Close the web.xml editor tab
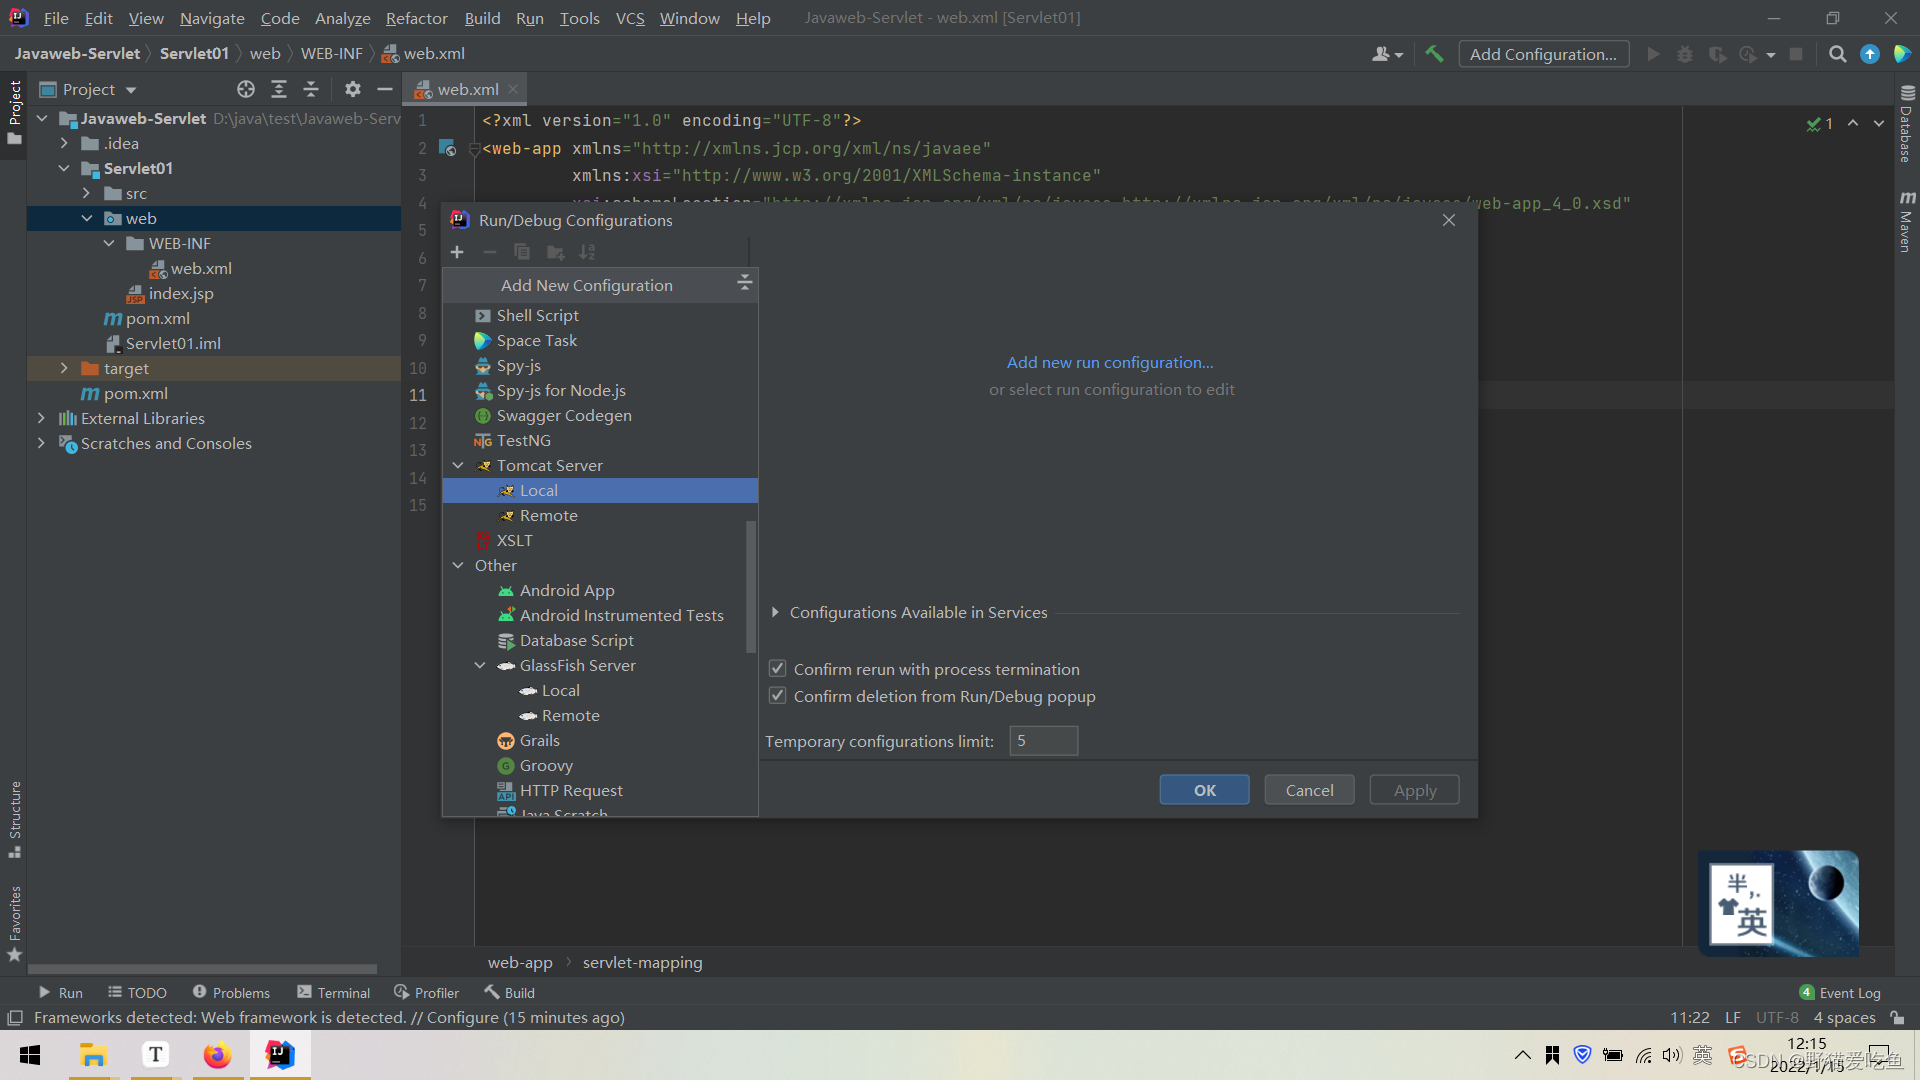1920x1080 pixels. click(x=513, y=89)
